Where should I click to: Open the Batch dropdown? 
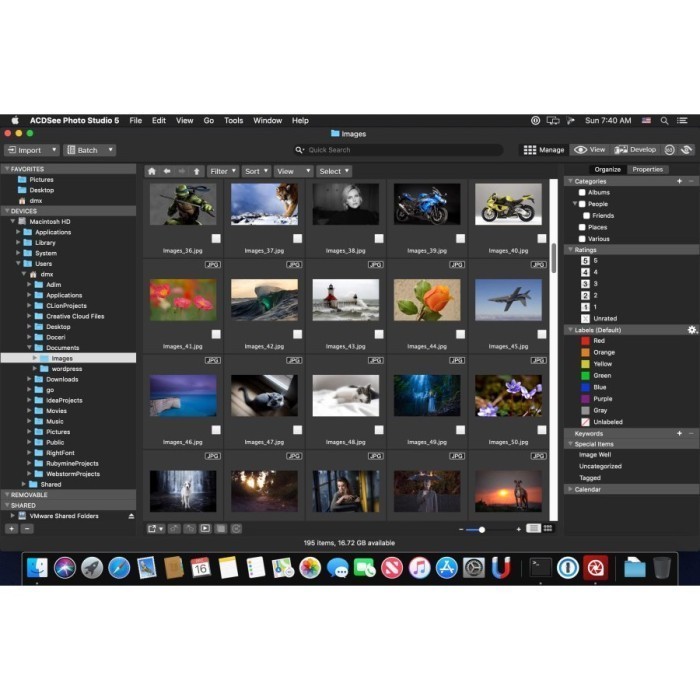pos(89,150)
